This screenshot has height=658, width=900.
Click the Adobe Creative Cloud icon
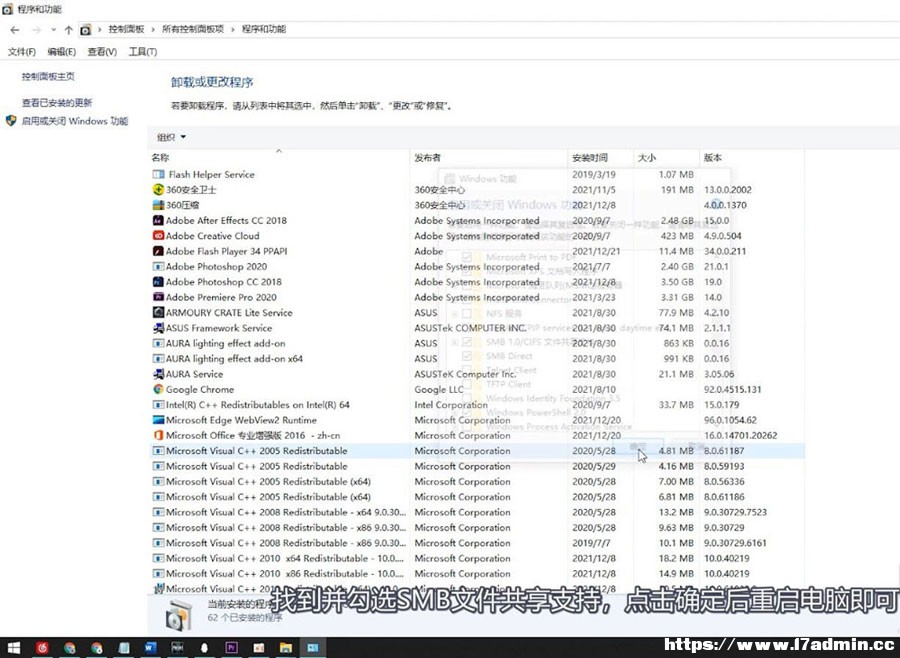(158, 236)
